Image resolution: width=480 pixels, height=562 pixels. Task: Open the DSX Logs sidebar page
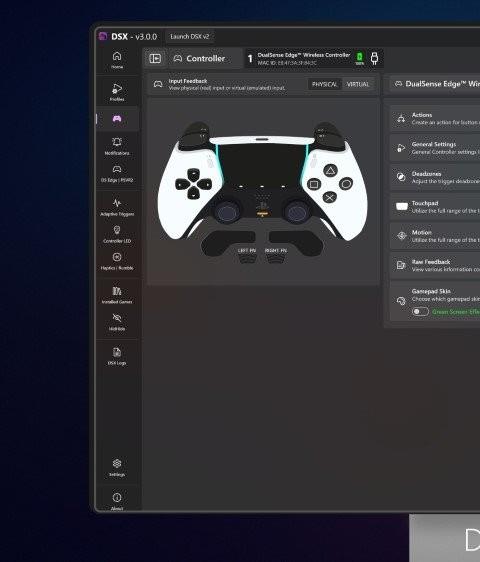(x=117, y=356)
